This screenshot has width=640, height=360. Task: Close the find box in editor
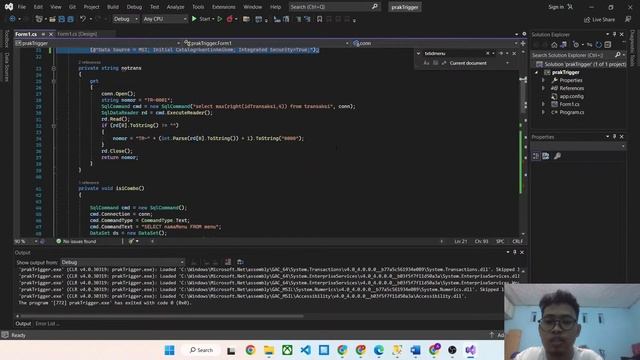(514, 53)
